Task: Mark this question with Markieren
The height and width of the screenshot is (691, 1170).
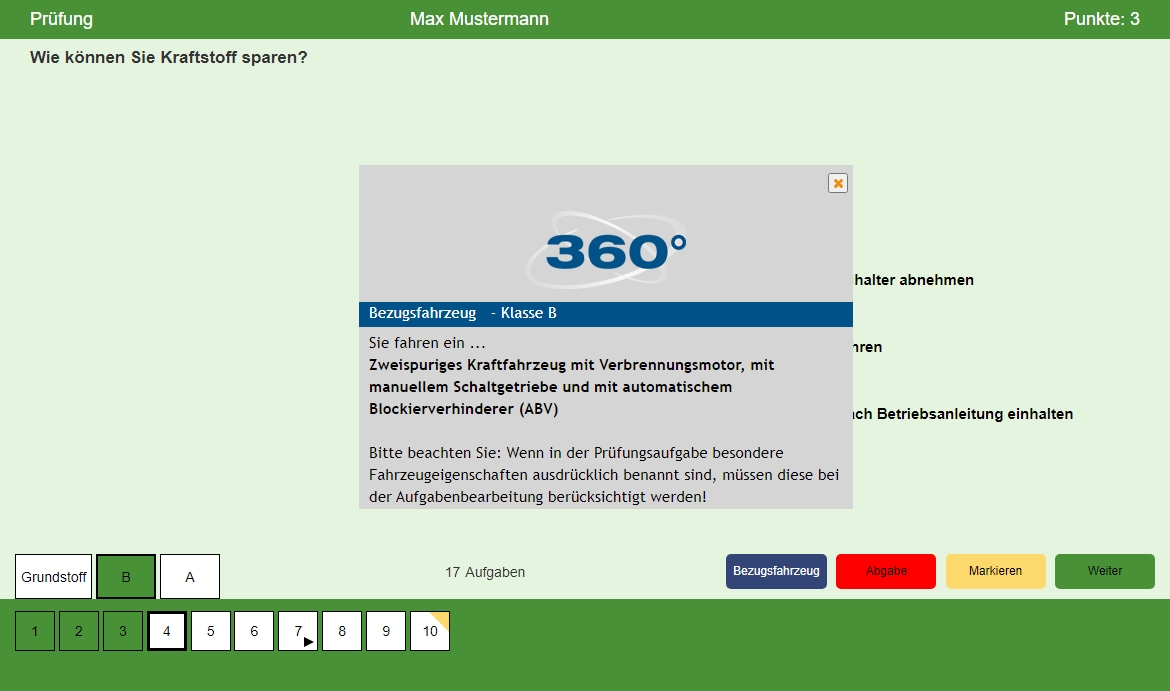Action: coord(995,571)
